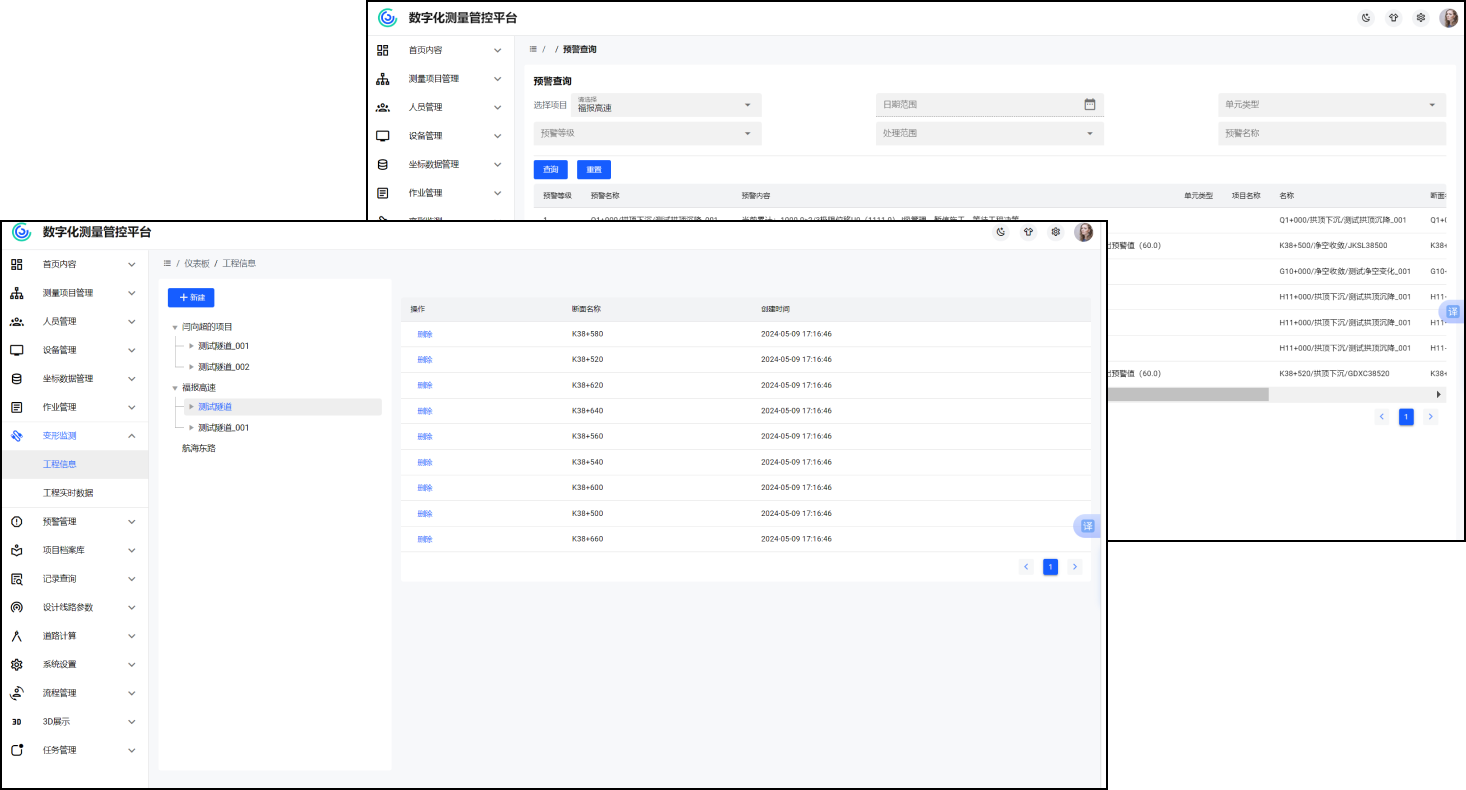Select page 1 in back window pagination

pyautogui.click(x=1406, y=417)
